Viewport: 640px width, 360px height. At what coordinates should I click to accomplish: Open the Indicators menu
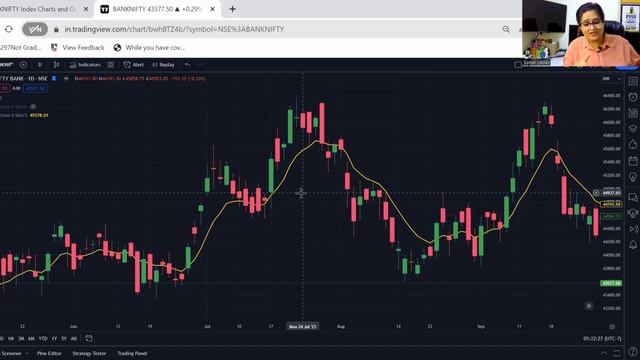pos(85,64)
